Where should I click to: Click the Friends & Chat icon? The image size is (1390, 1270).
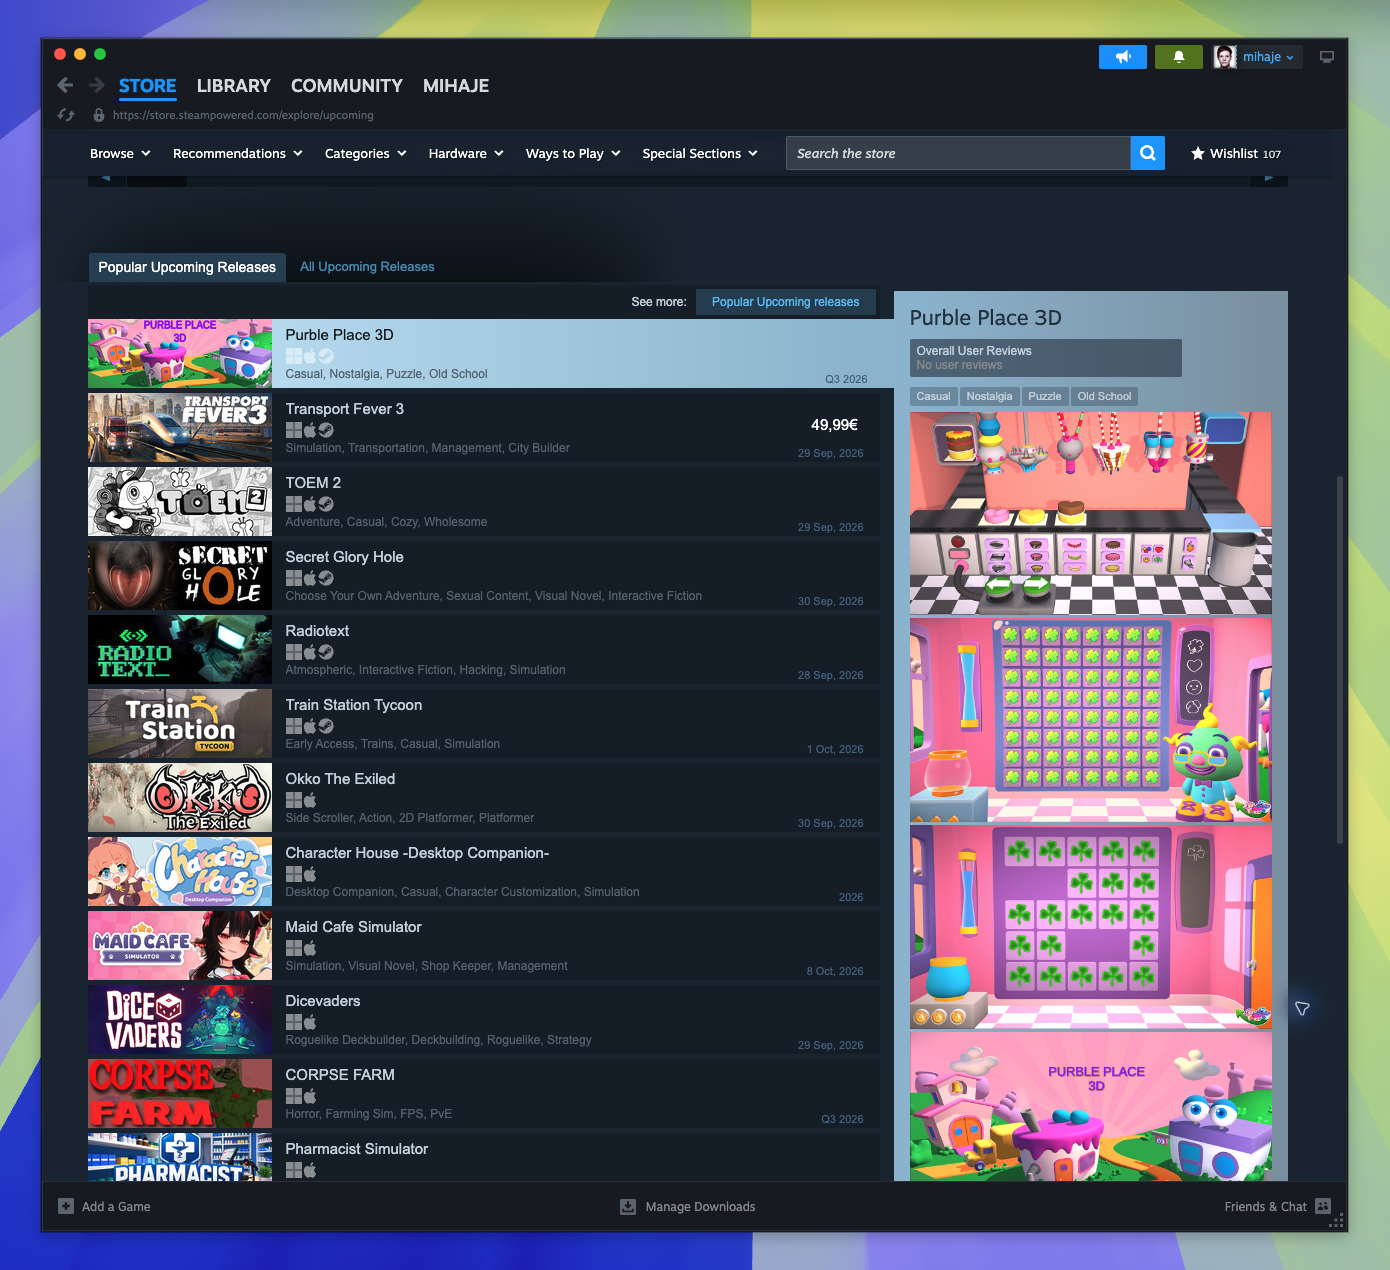click(1323, 1206)
